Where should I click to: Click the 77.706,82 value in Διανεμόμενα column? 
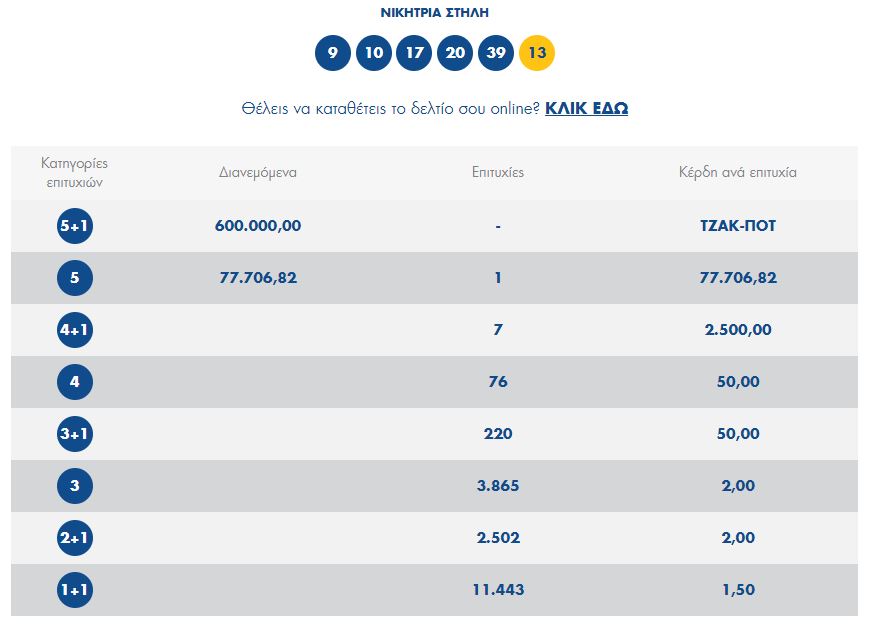258,278
